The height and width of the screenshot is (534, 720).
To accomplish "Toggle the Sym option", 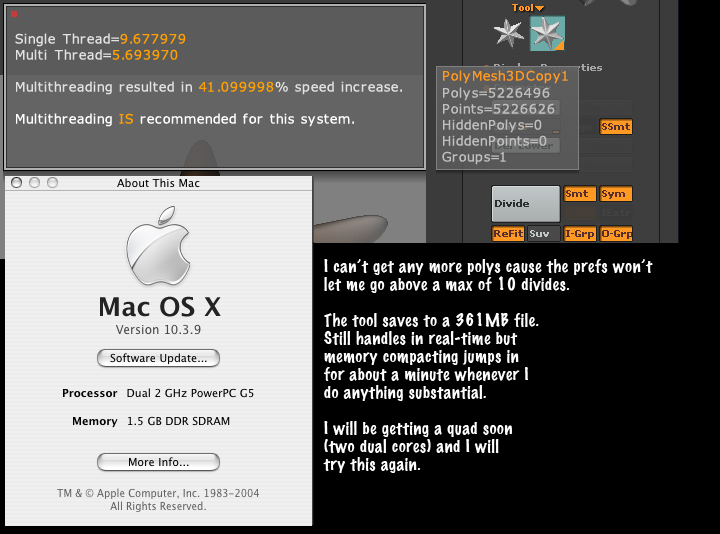I will [616, 194].
